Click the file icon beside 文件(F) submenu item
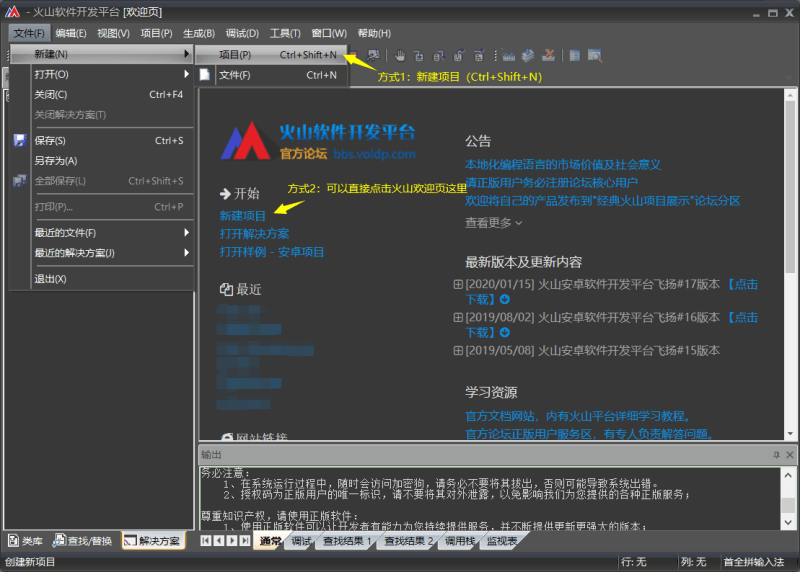This screenshot has width=800, height=572. [x=205, y=75]
